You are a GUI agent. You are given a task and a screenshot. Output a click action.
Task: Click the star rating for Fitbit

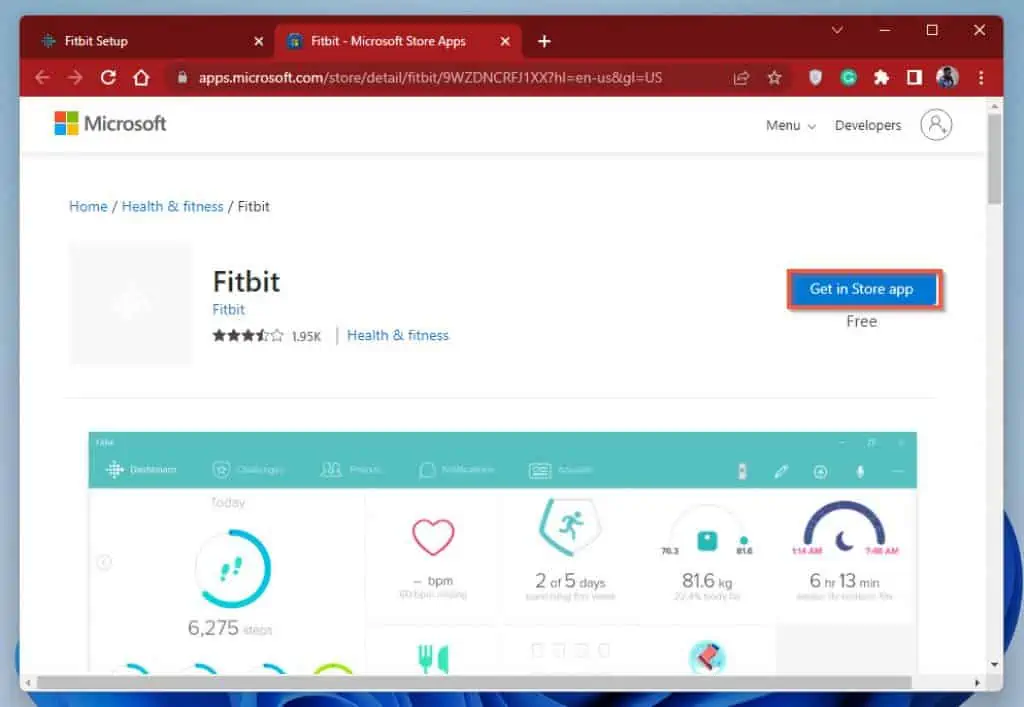pos(248,336)
